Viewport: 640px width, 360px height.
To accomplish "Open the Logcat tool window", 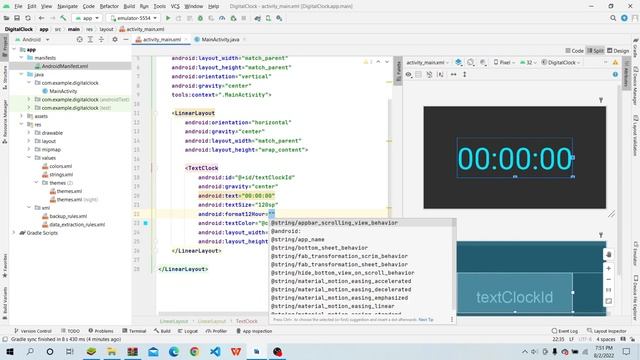I will click(x=187, y=331).
